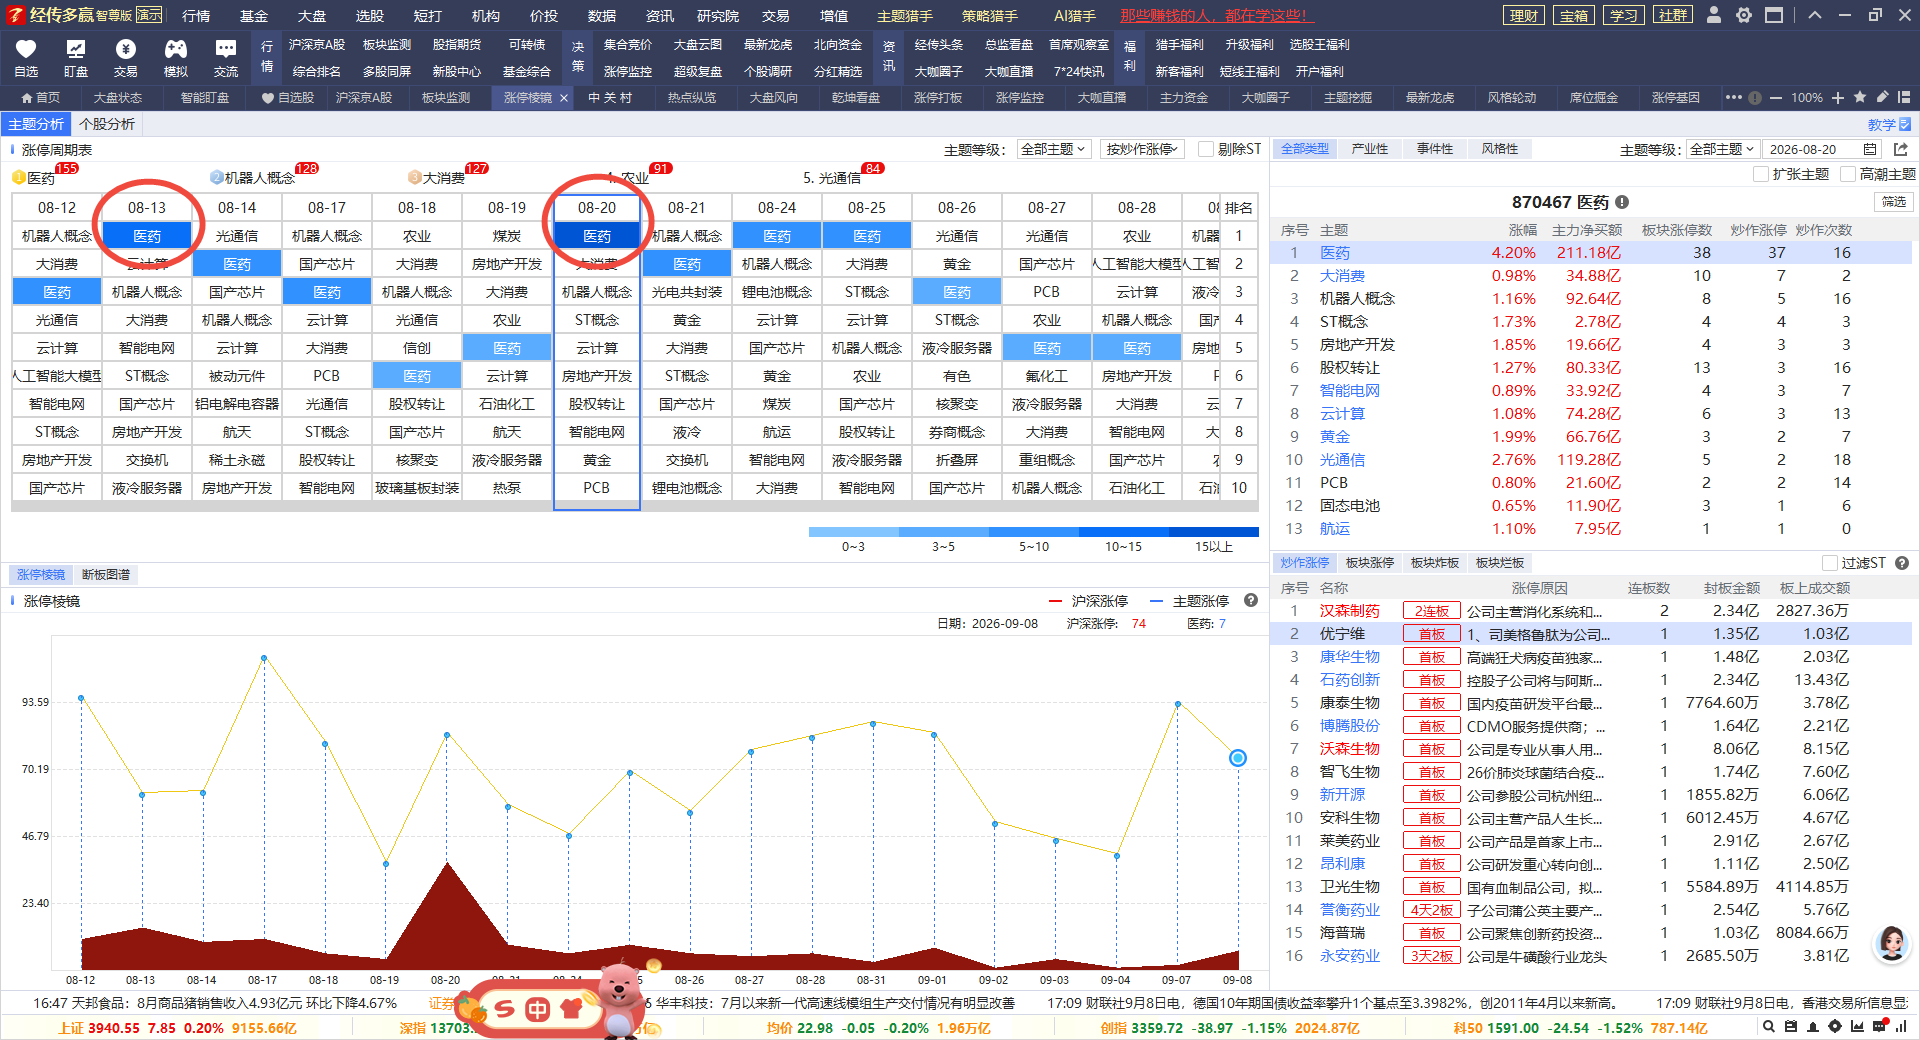Close the 涨停棱镜 tab

564,98
